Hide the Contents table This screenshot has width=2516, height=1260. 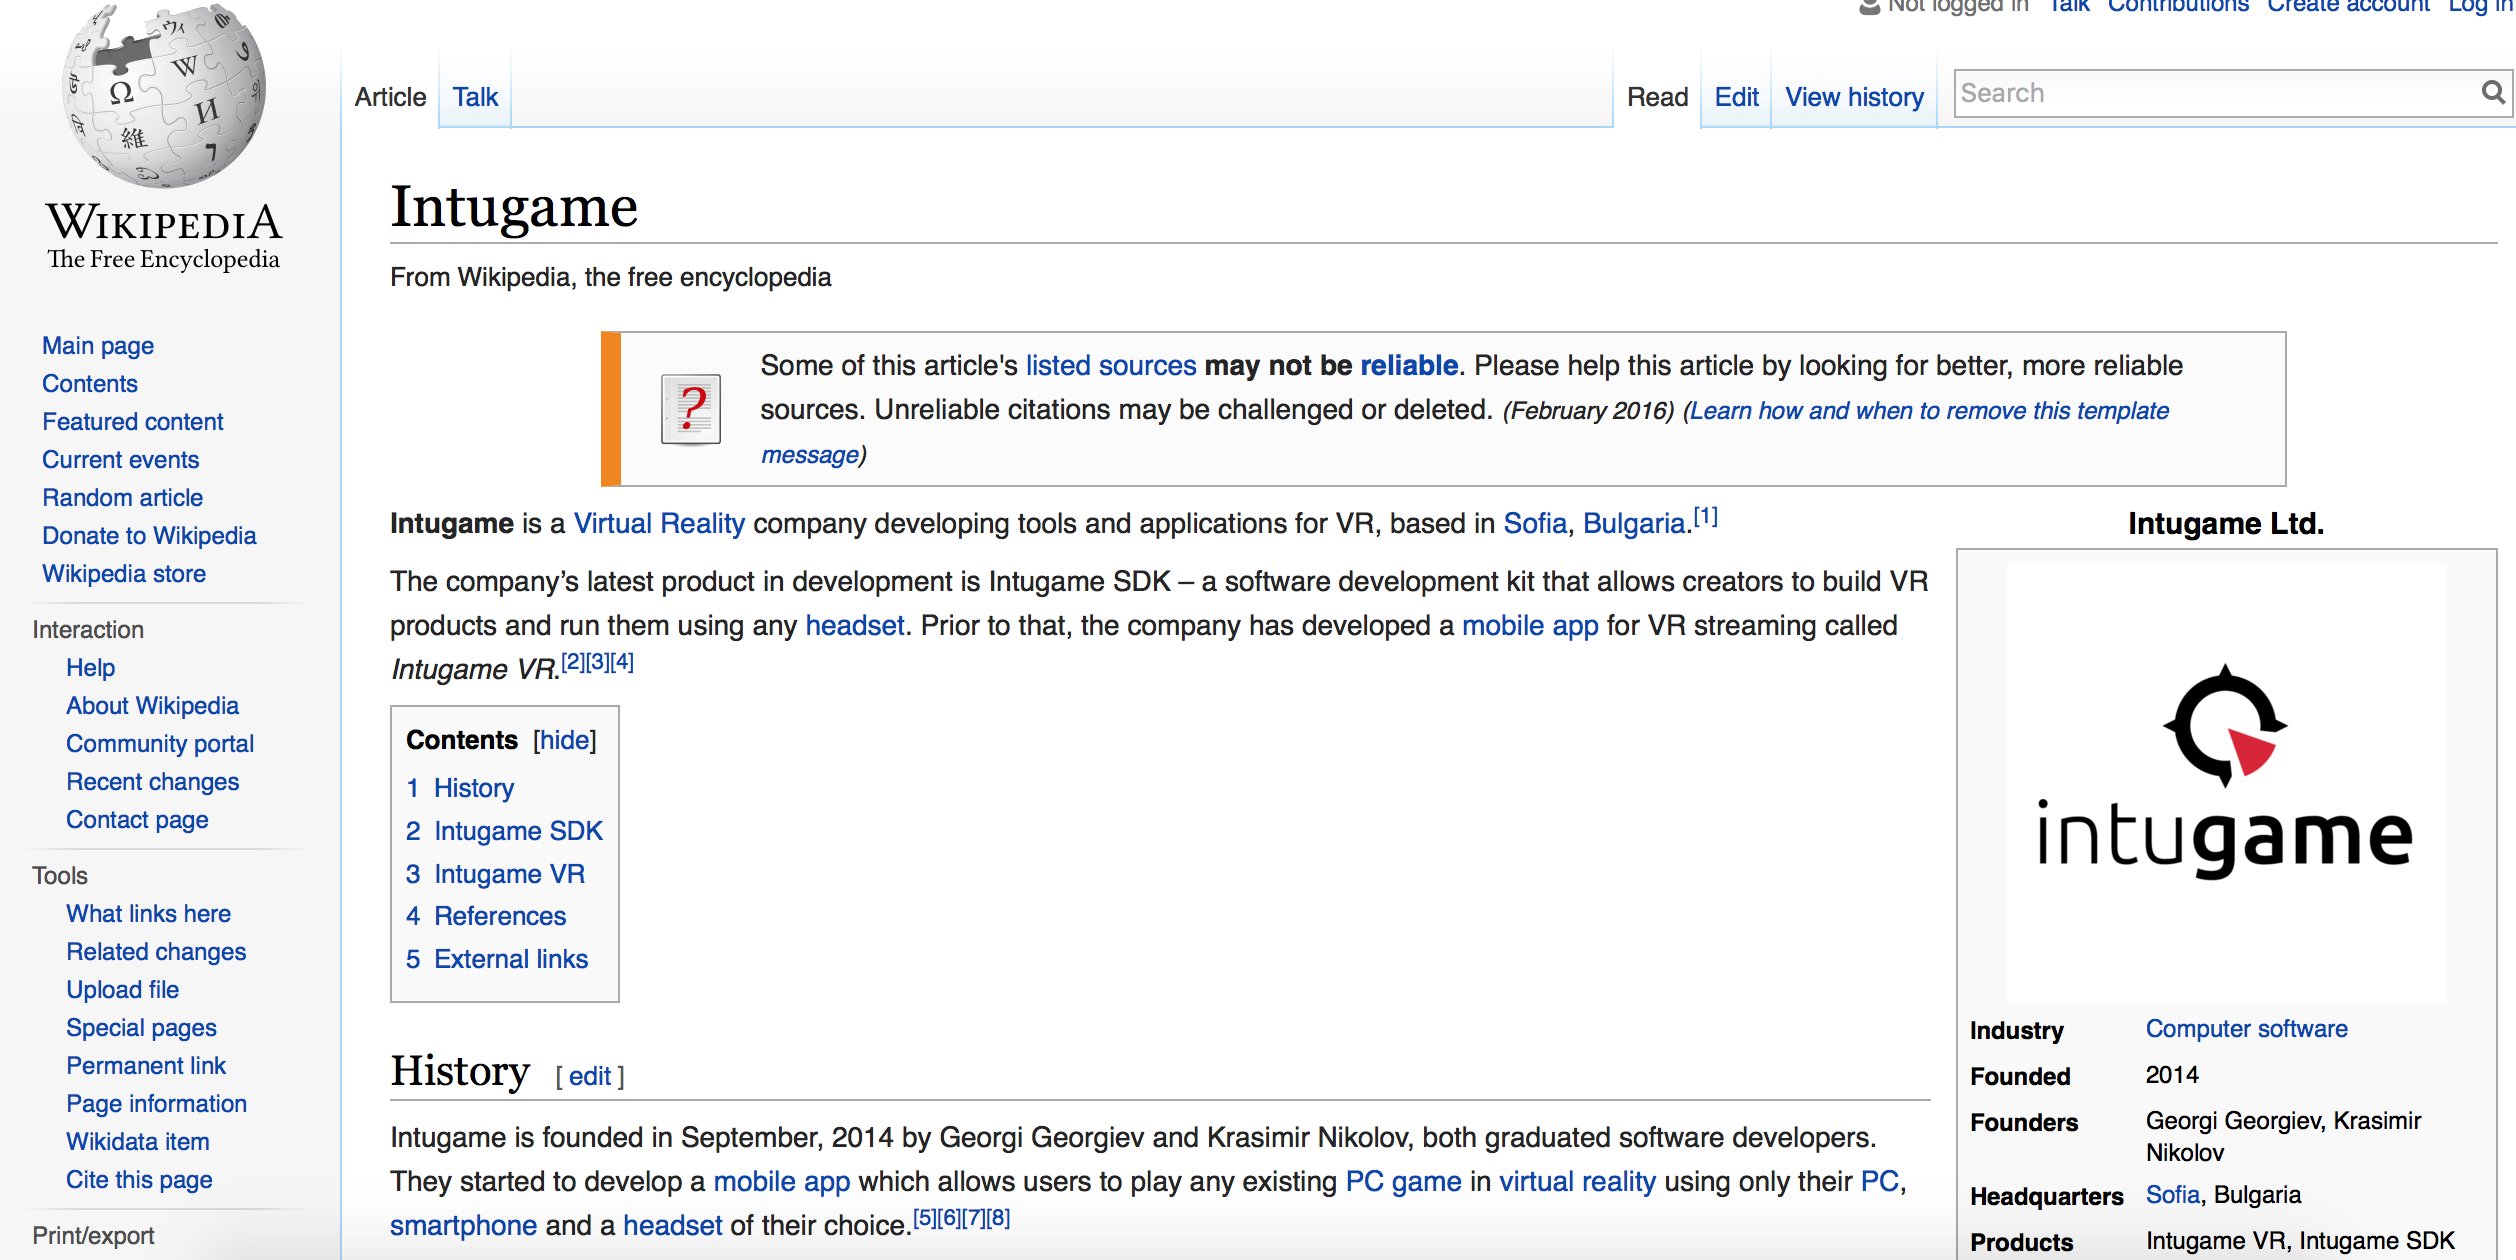pos(565,740)
